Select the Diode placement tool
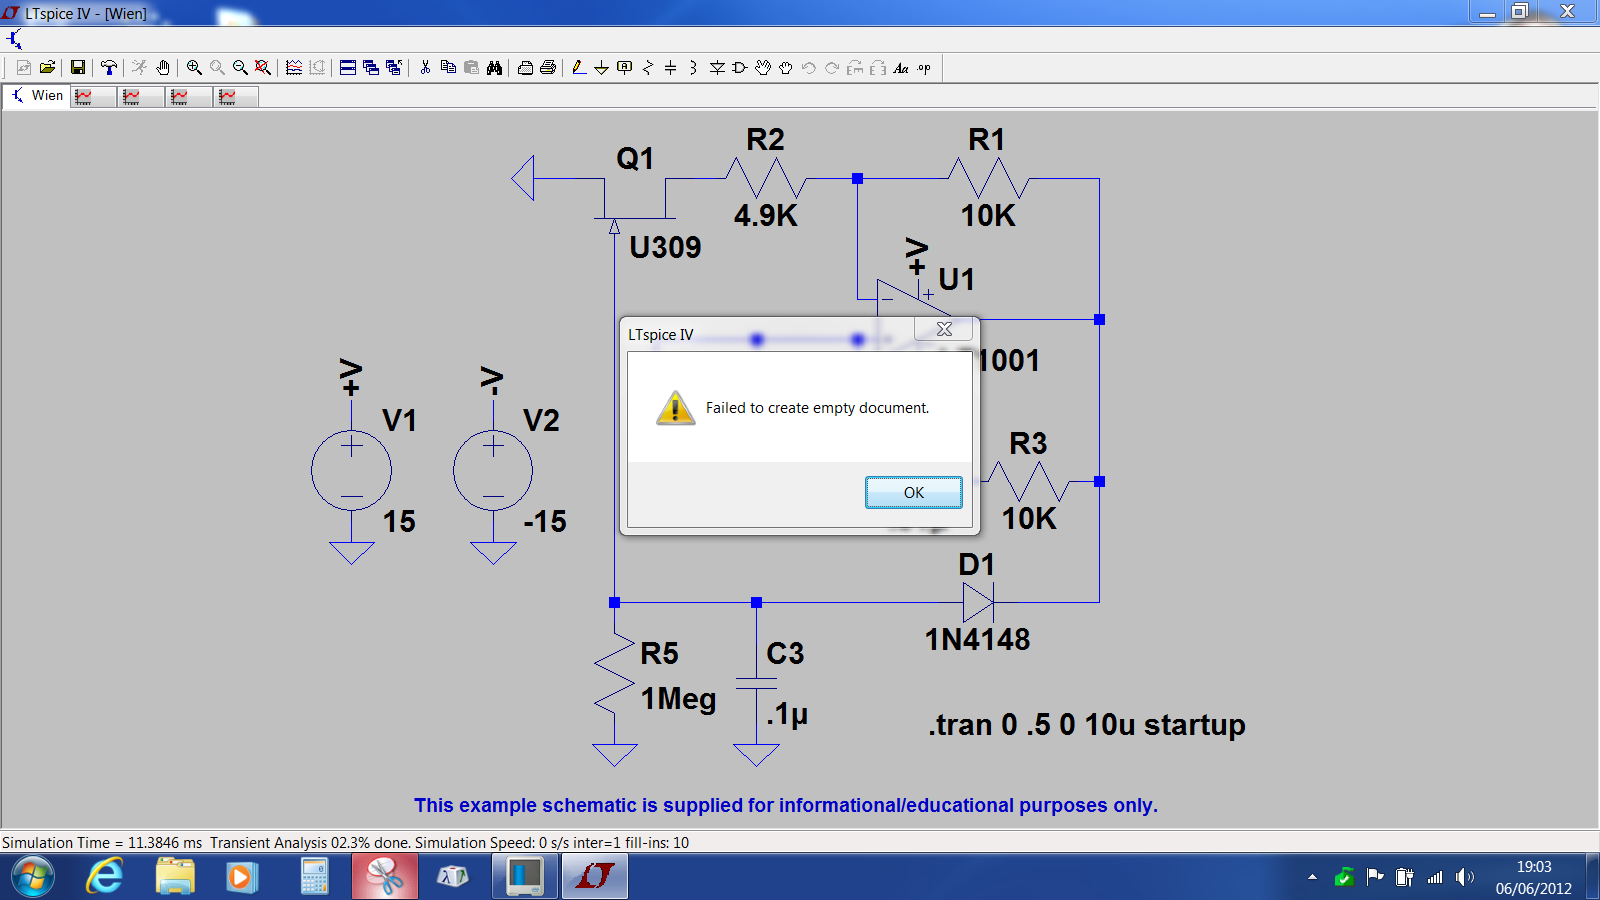Screen dimensions: 1600x900 tap(717, 68)
